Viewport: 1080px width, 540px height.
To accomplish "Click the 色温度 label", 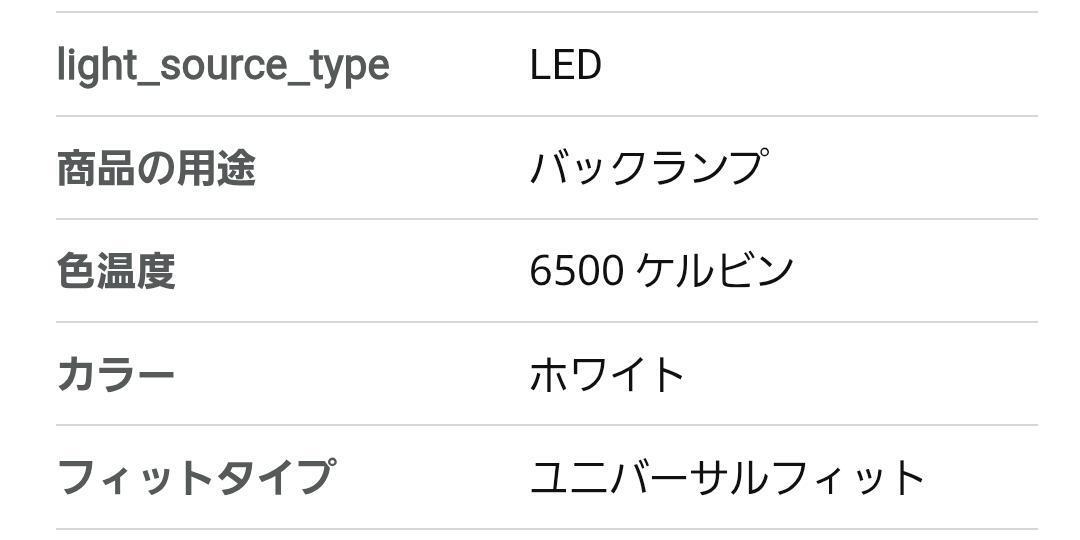I will pyautogui.click(x=116, y=271).
